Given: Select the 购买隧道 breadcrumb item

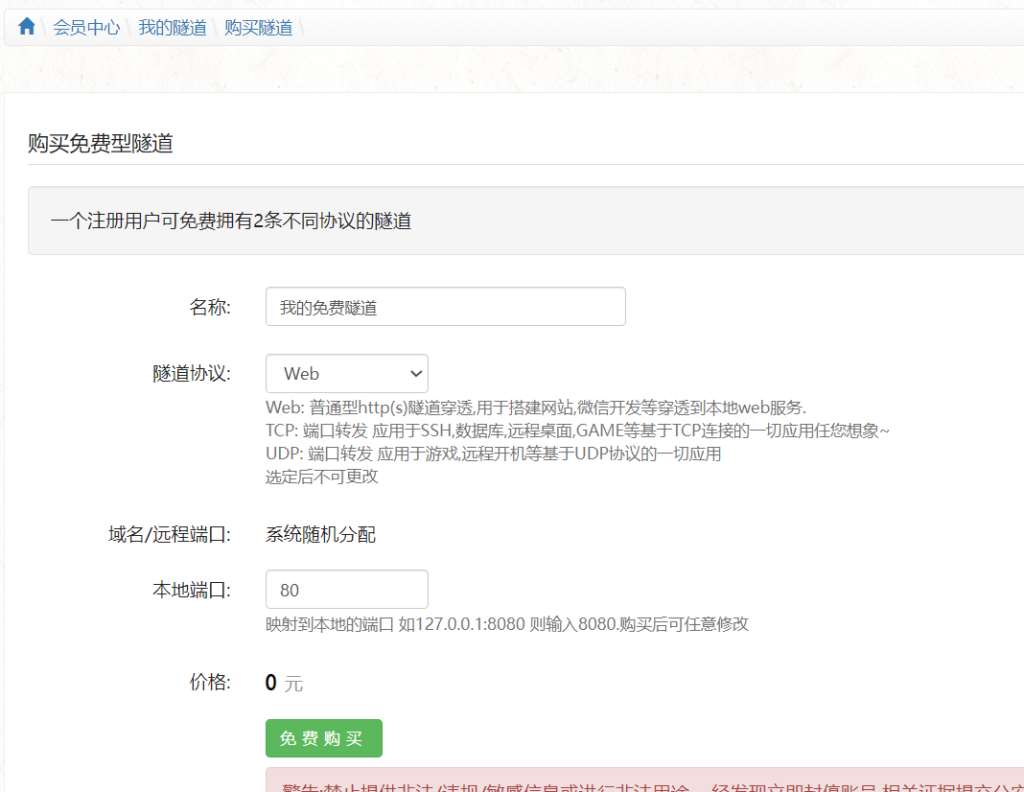Looking at the screenshot, I should pyautogui.click(x=258, y=28).
